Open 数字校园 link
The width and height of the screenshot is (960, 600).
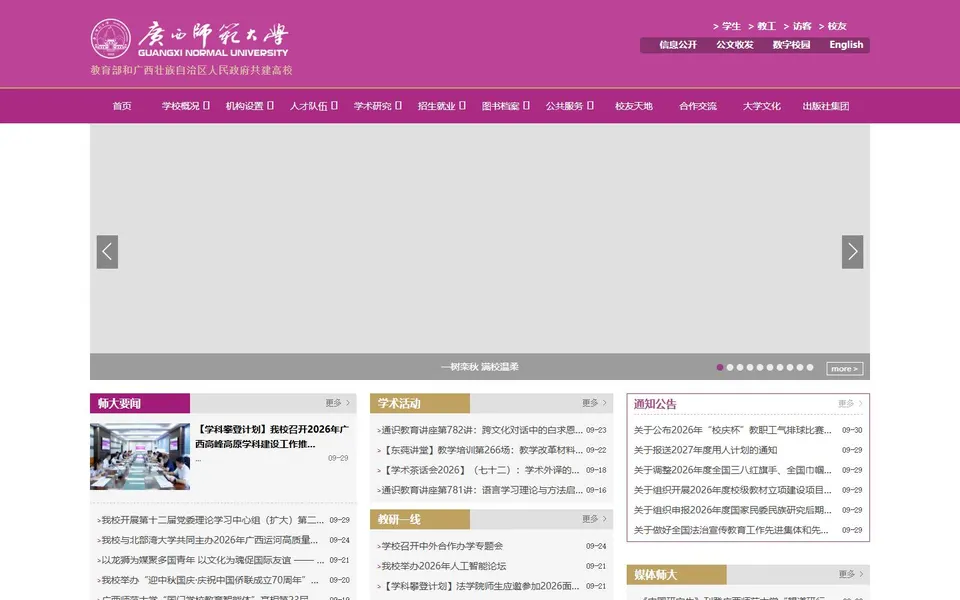(x=791, y=45)
